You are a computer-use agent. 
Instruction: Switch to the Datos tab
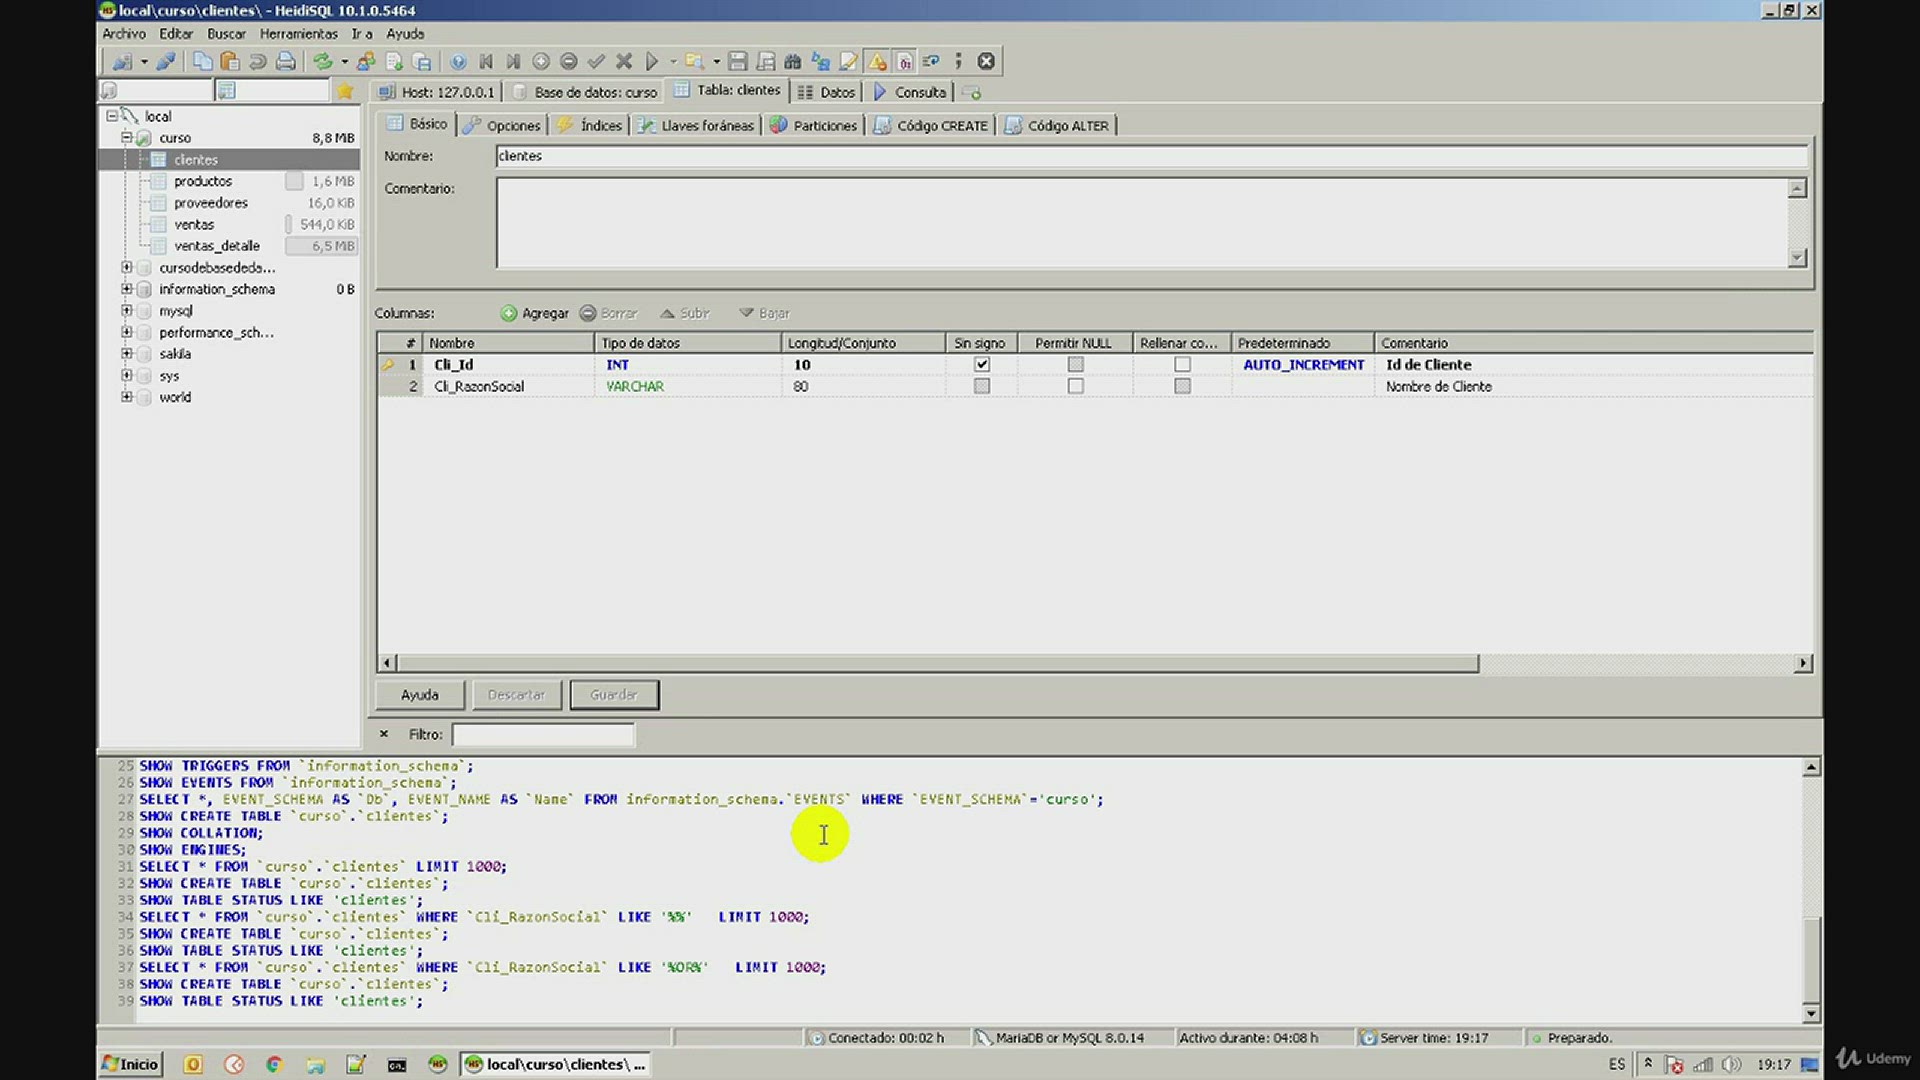827,92
